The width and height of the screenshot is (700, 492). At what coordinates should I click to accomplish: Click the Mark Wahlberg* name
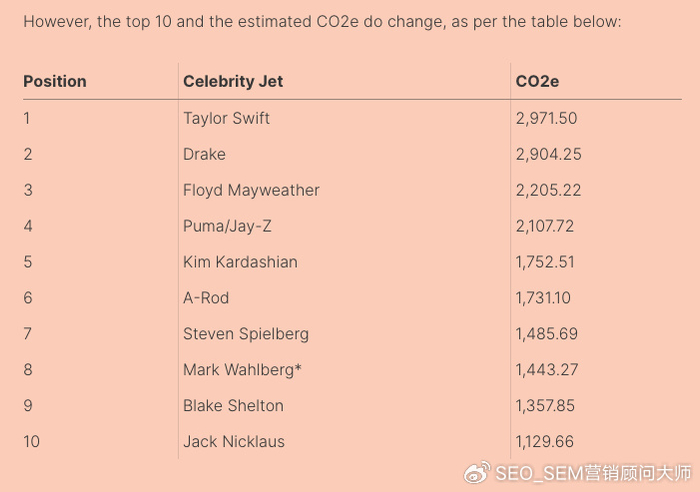242,370
